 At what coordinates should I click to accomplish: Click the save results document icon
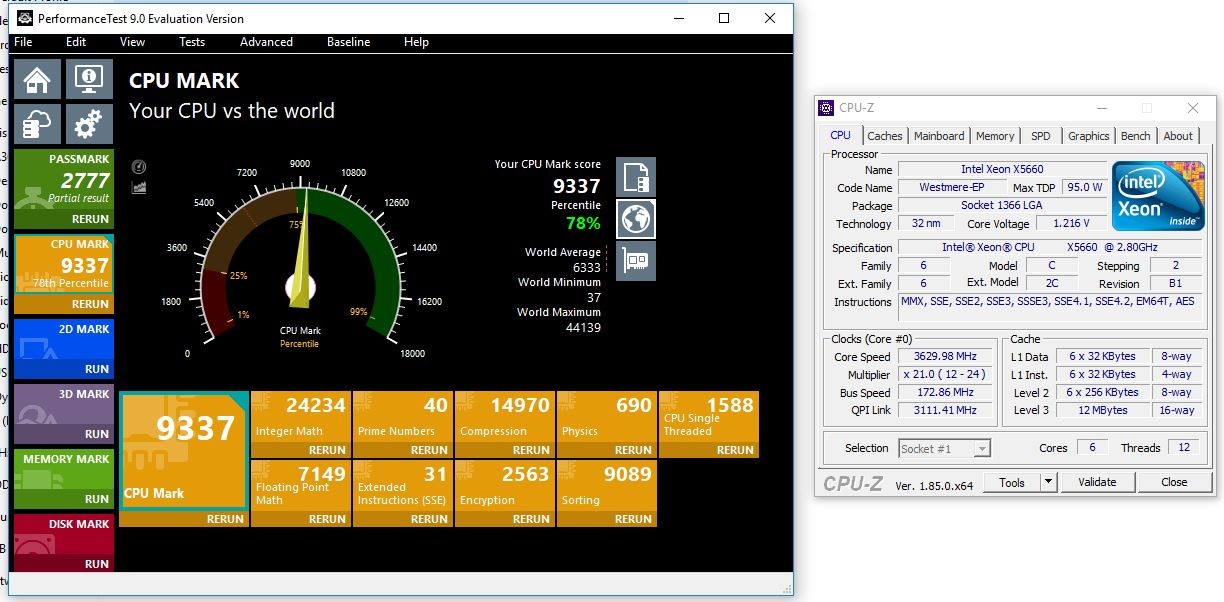click(636, 177)
